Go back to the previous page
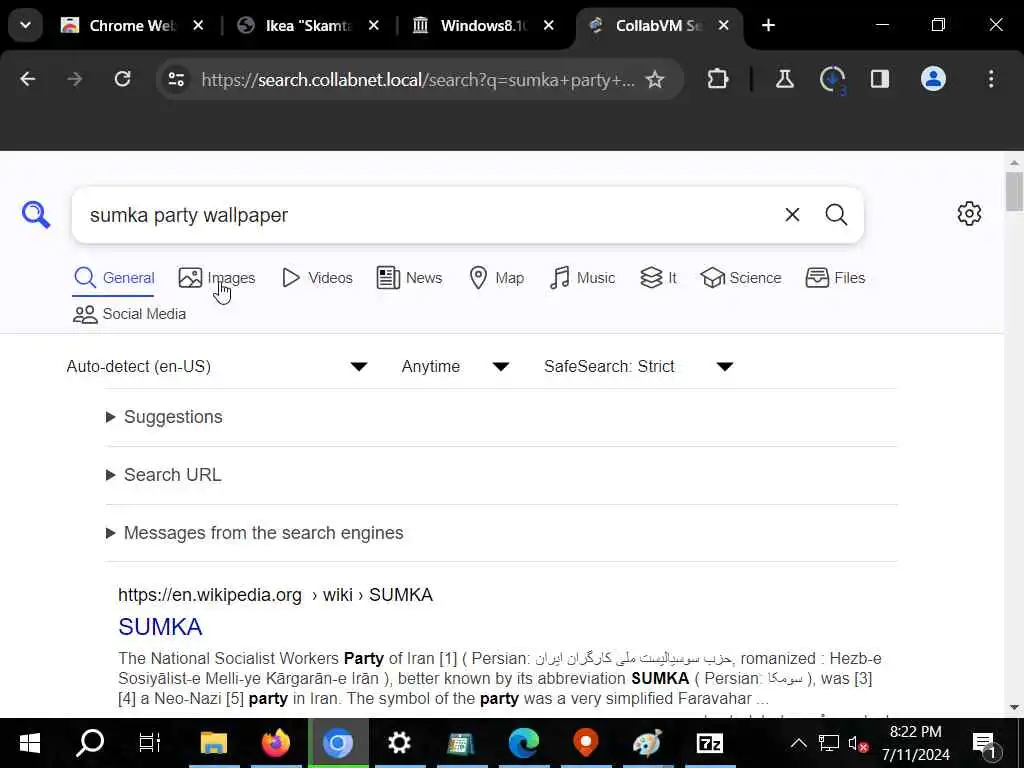 click(x=27, y=79)
